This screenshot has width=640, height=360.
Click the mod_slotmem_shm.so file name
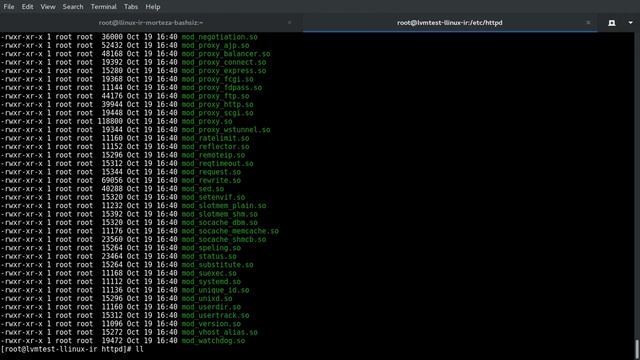point(220,214)
